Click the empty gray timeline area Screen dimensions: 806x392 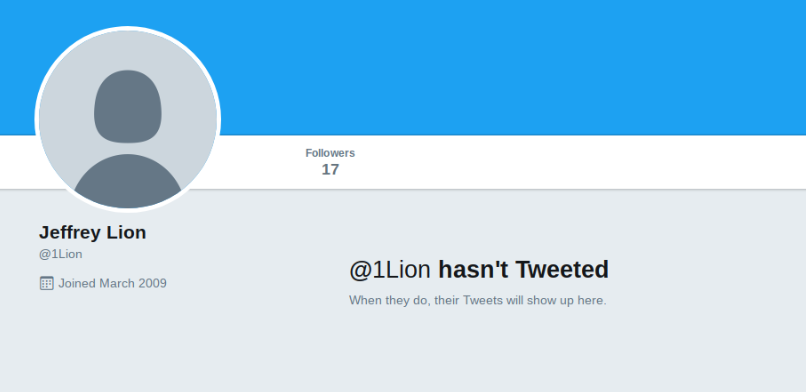(x=565, y=349)
